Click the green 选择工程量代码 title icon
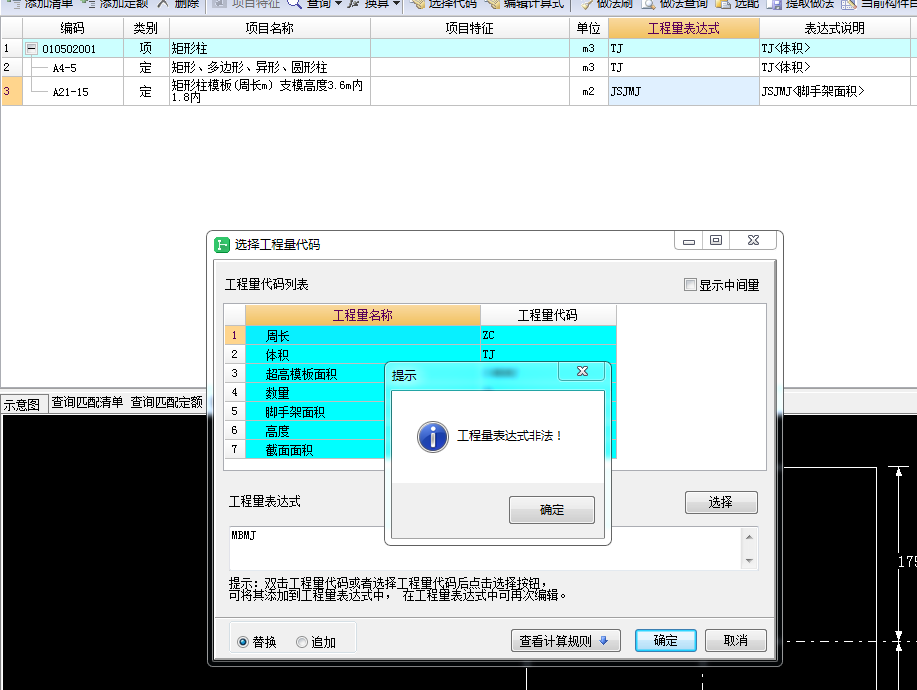This screenshot has height=690, width=917. [222, 244]
